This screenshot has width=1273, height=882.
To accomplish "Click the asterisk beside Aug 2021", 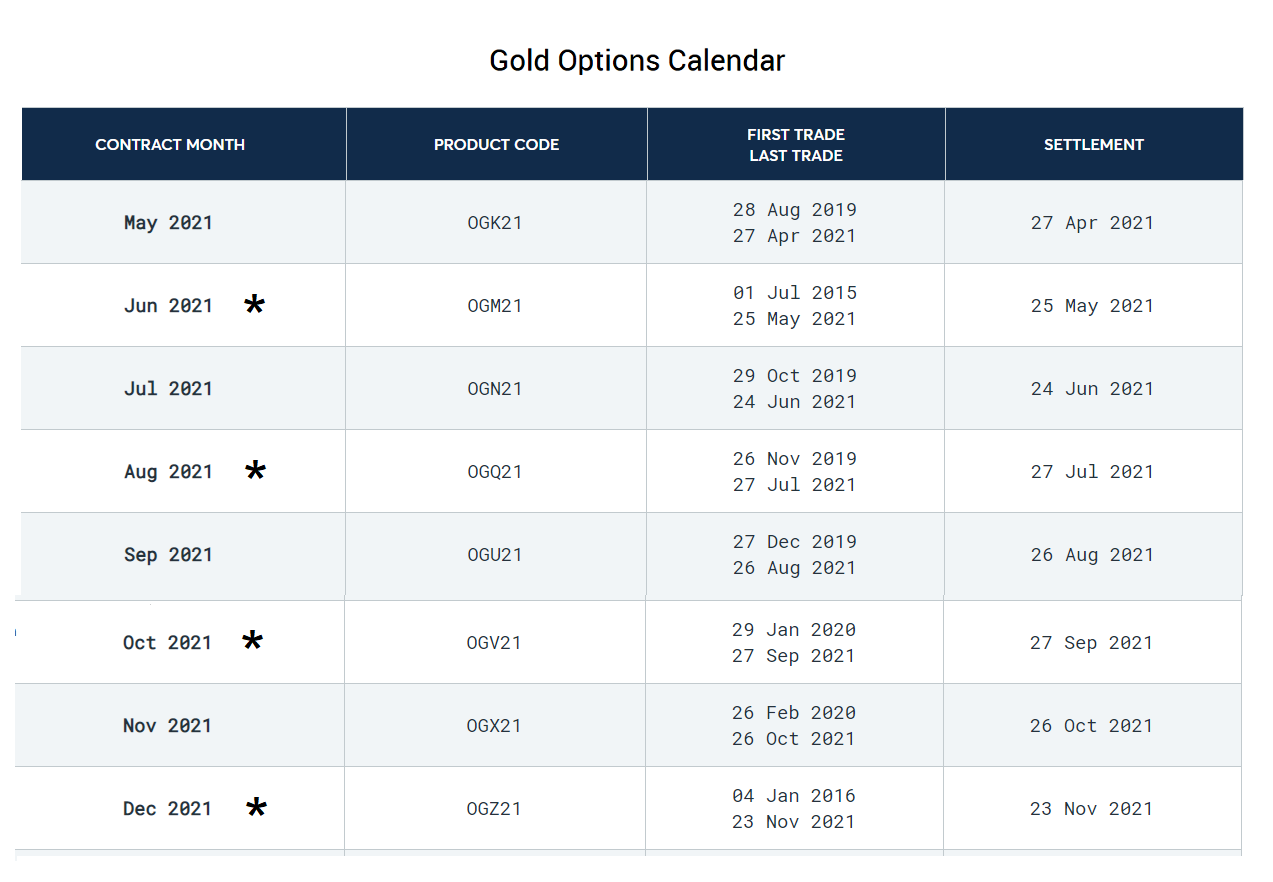I will [x=255, y=471].
